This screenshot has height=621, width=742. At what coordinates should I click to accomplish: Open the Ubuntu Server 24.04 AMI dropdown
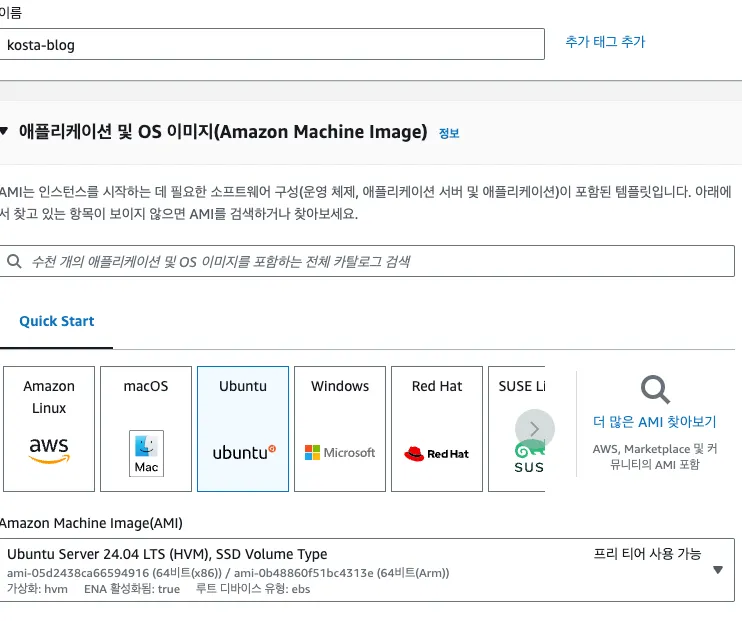[367, 570]
